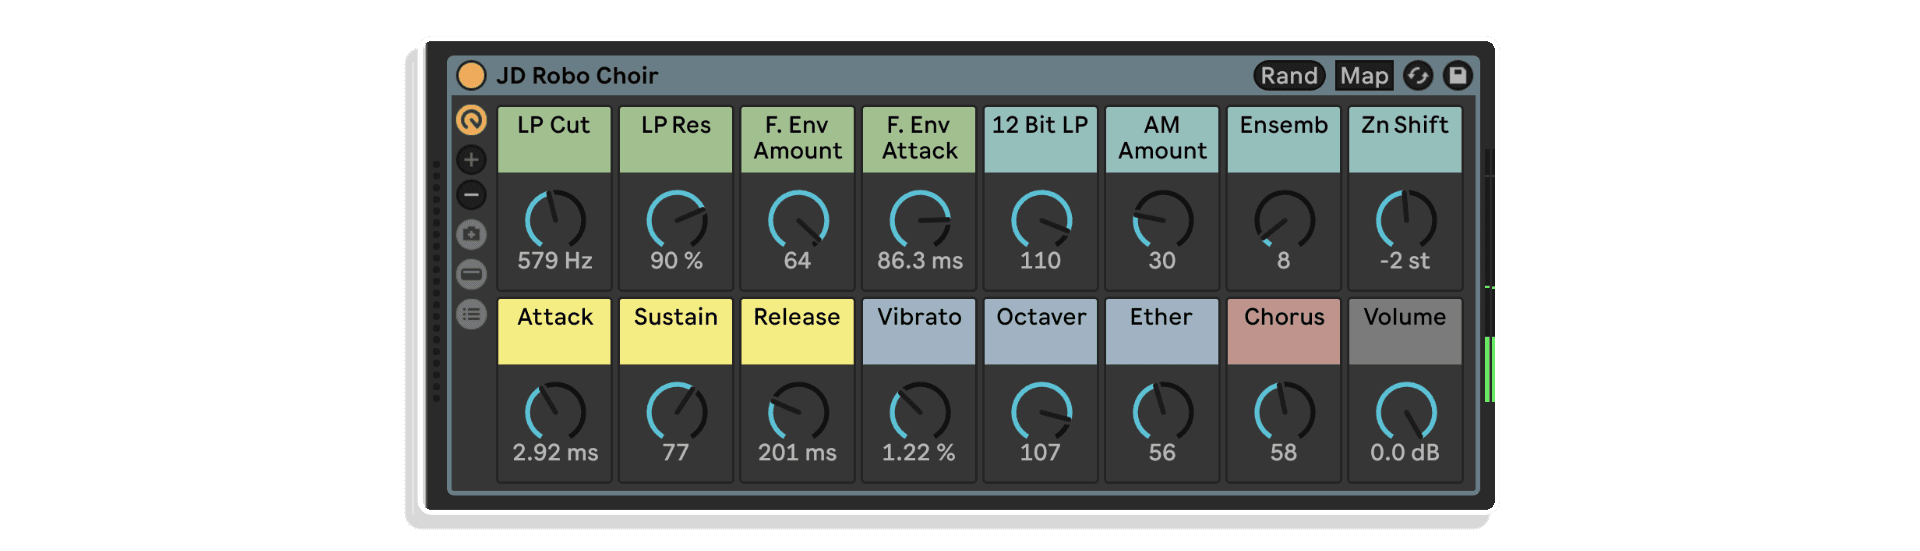Click the Vibrato macro knob
This screenshot has height=551, width=1920.
[x=920, y=411]
